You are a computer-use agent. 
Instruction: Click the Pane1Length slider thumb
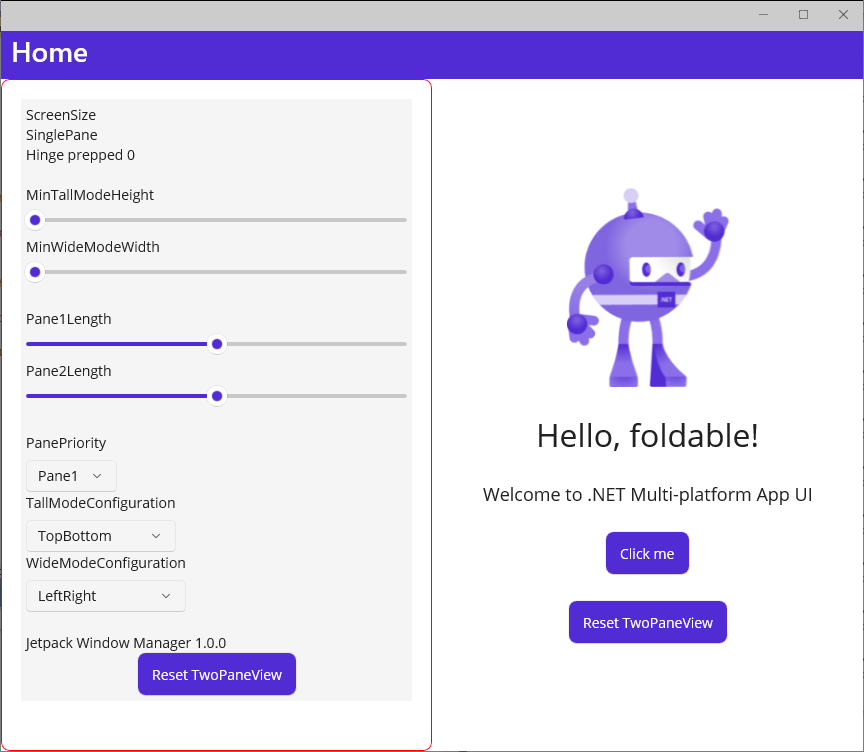pos(217,344)
